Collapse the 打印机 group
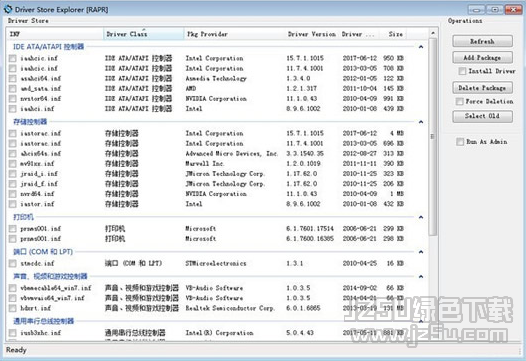 [x=421, y=217]
